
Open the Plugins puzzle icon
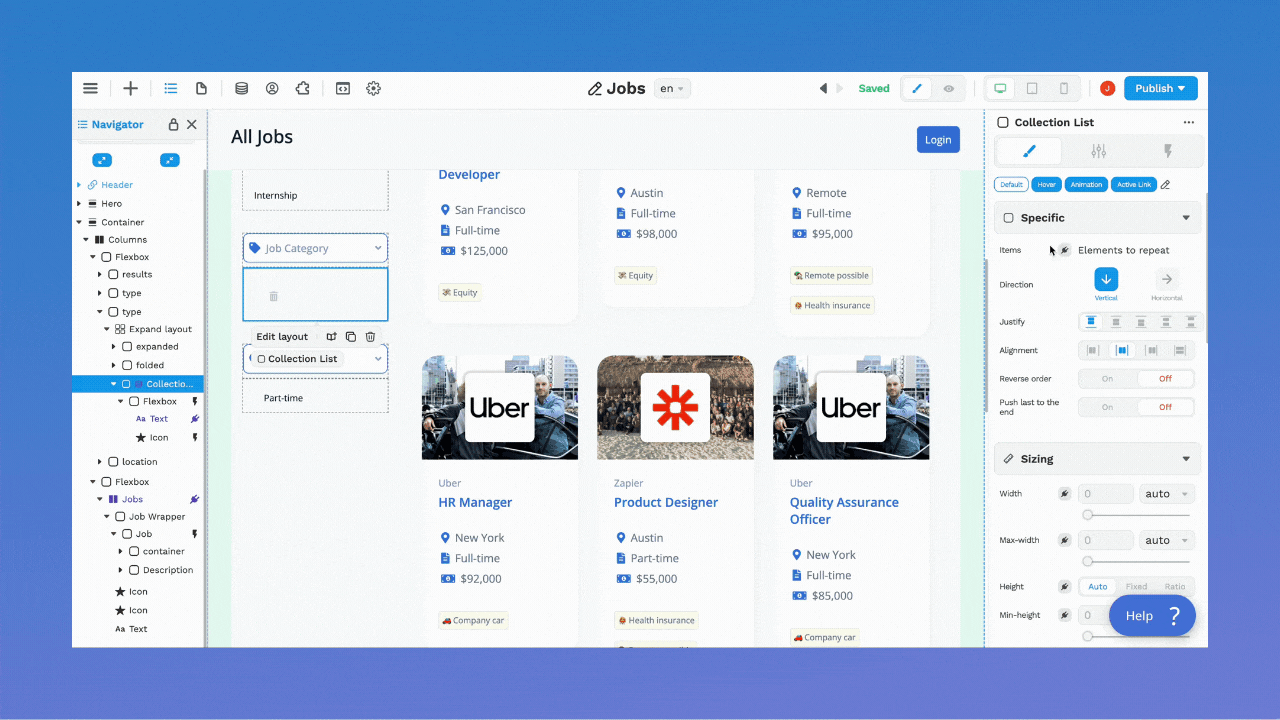pos(302,88)
